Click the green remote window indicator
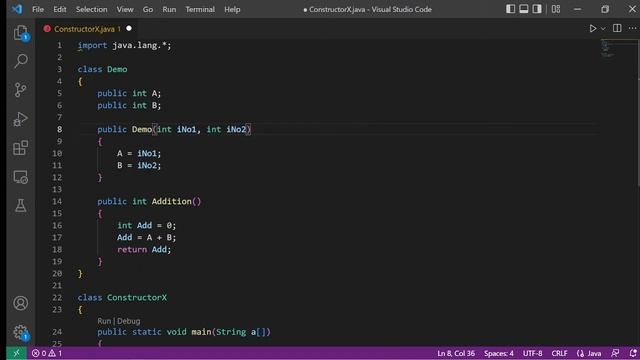 pos(16,353)
